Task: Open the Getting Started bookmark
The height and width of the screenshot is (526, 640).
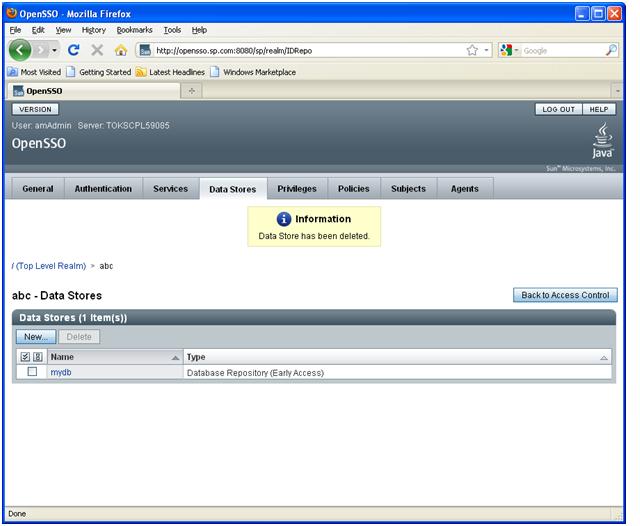Action: pos(98,72)
